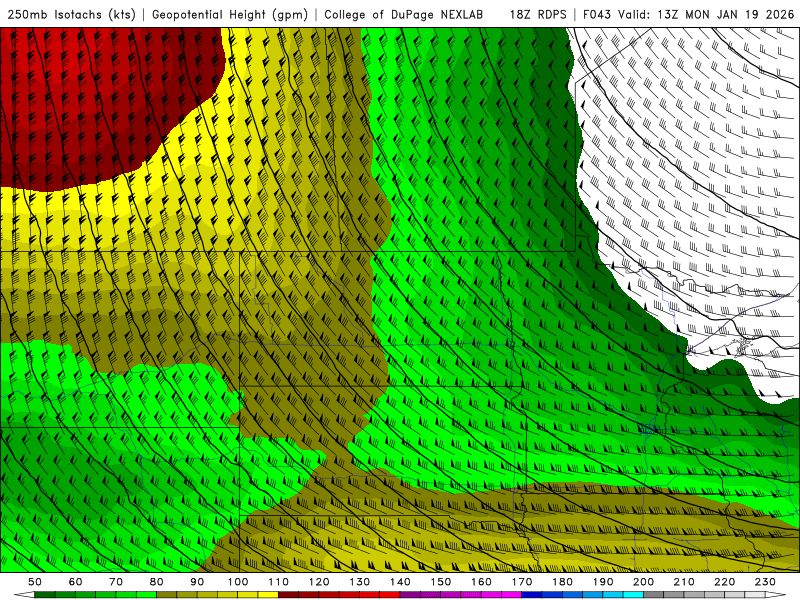Click the legend value 220

point(724,582)
